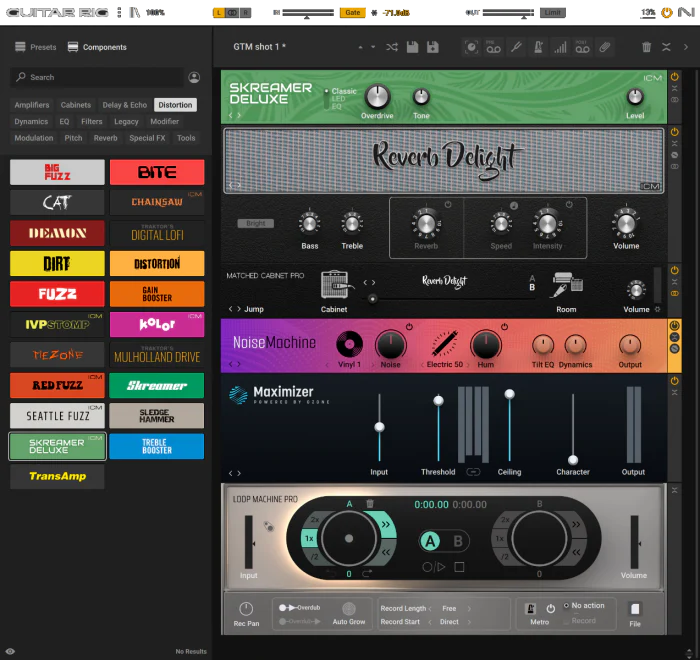Screen dimensions: 700x660
Task: Click the Loop Machine Rec Pan knob
Action: [246, 609]
